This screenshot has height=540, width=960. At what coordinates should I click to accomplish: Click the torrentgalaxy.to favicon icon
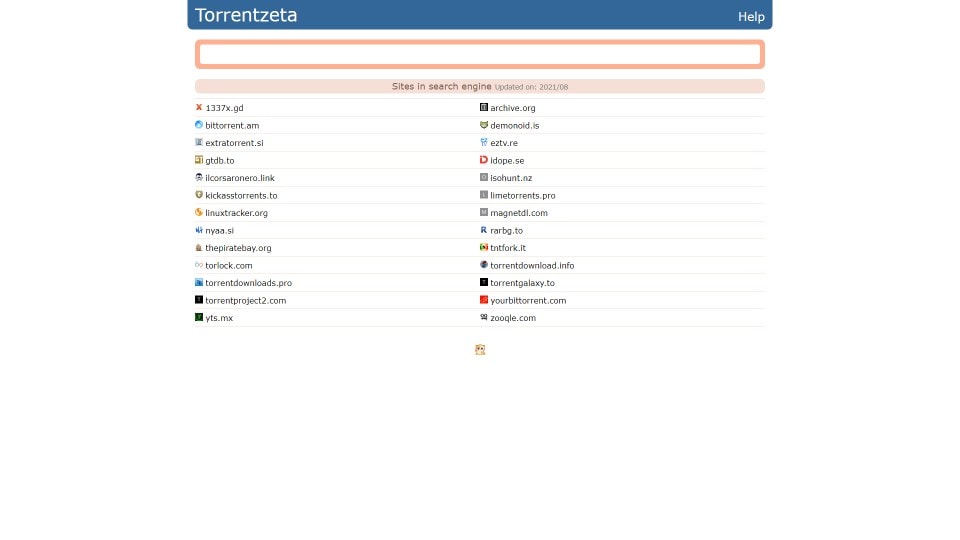click(484, 282)
